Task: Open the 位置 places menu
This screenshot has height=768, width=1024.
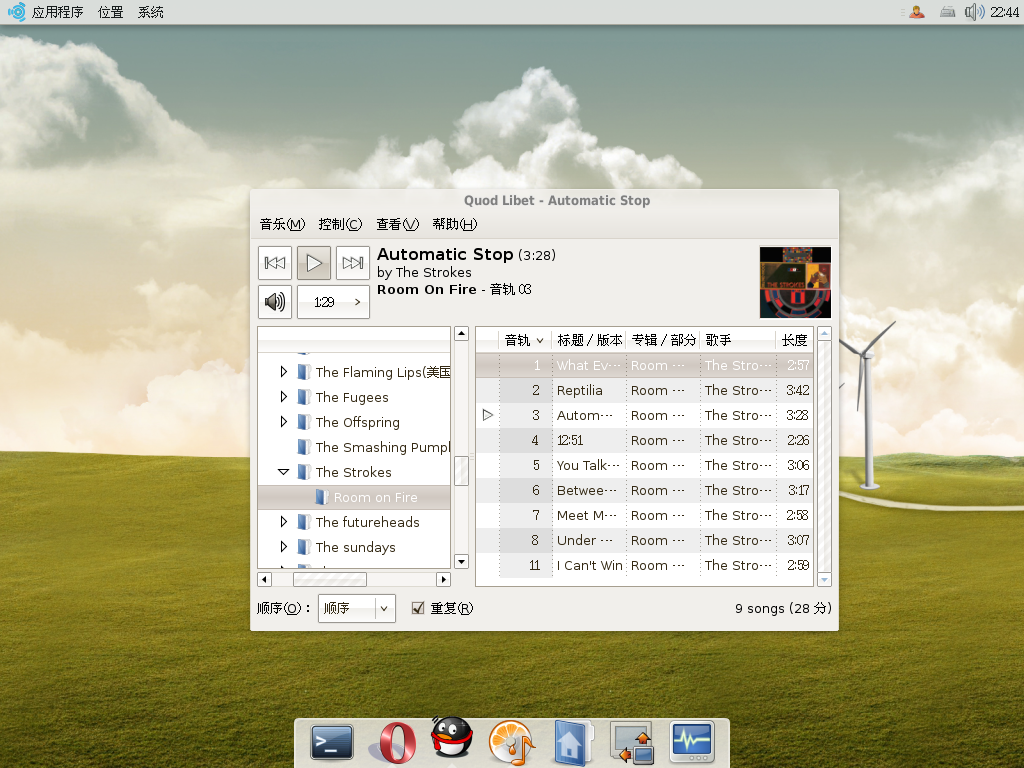Action: pyautogui.click(x=110, y=12)
